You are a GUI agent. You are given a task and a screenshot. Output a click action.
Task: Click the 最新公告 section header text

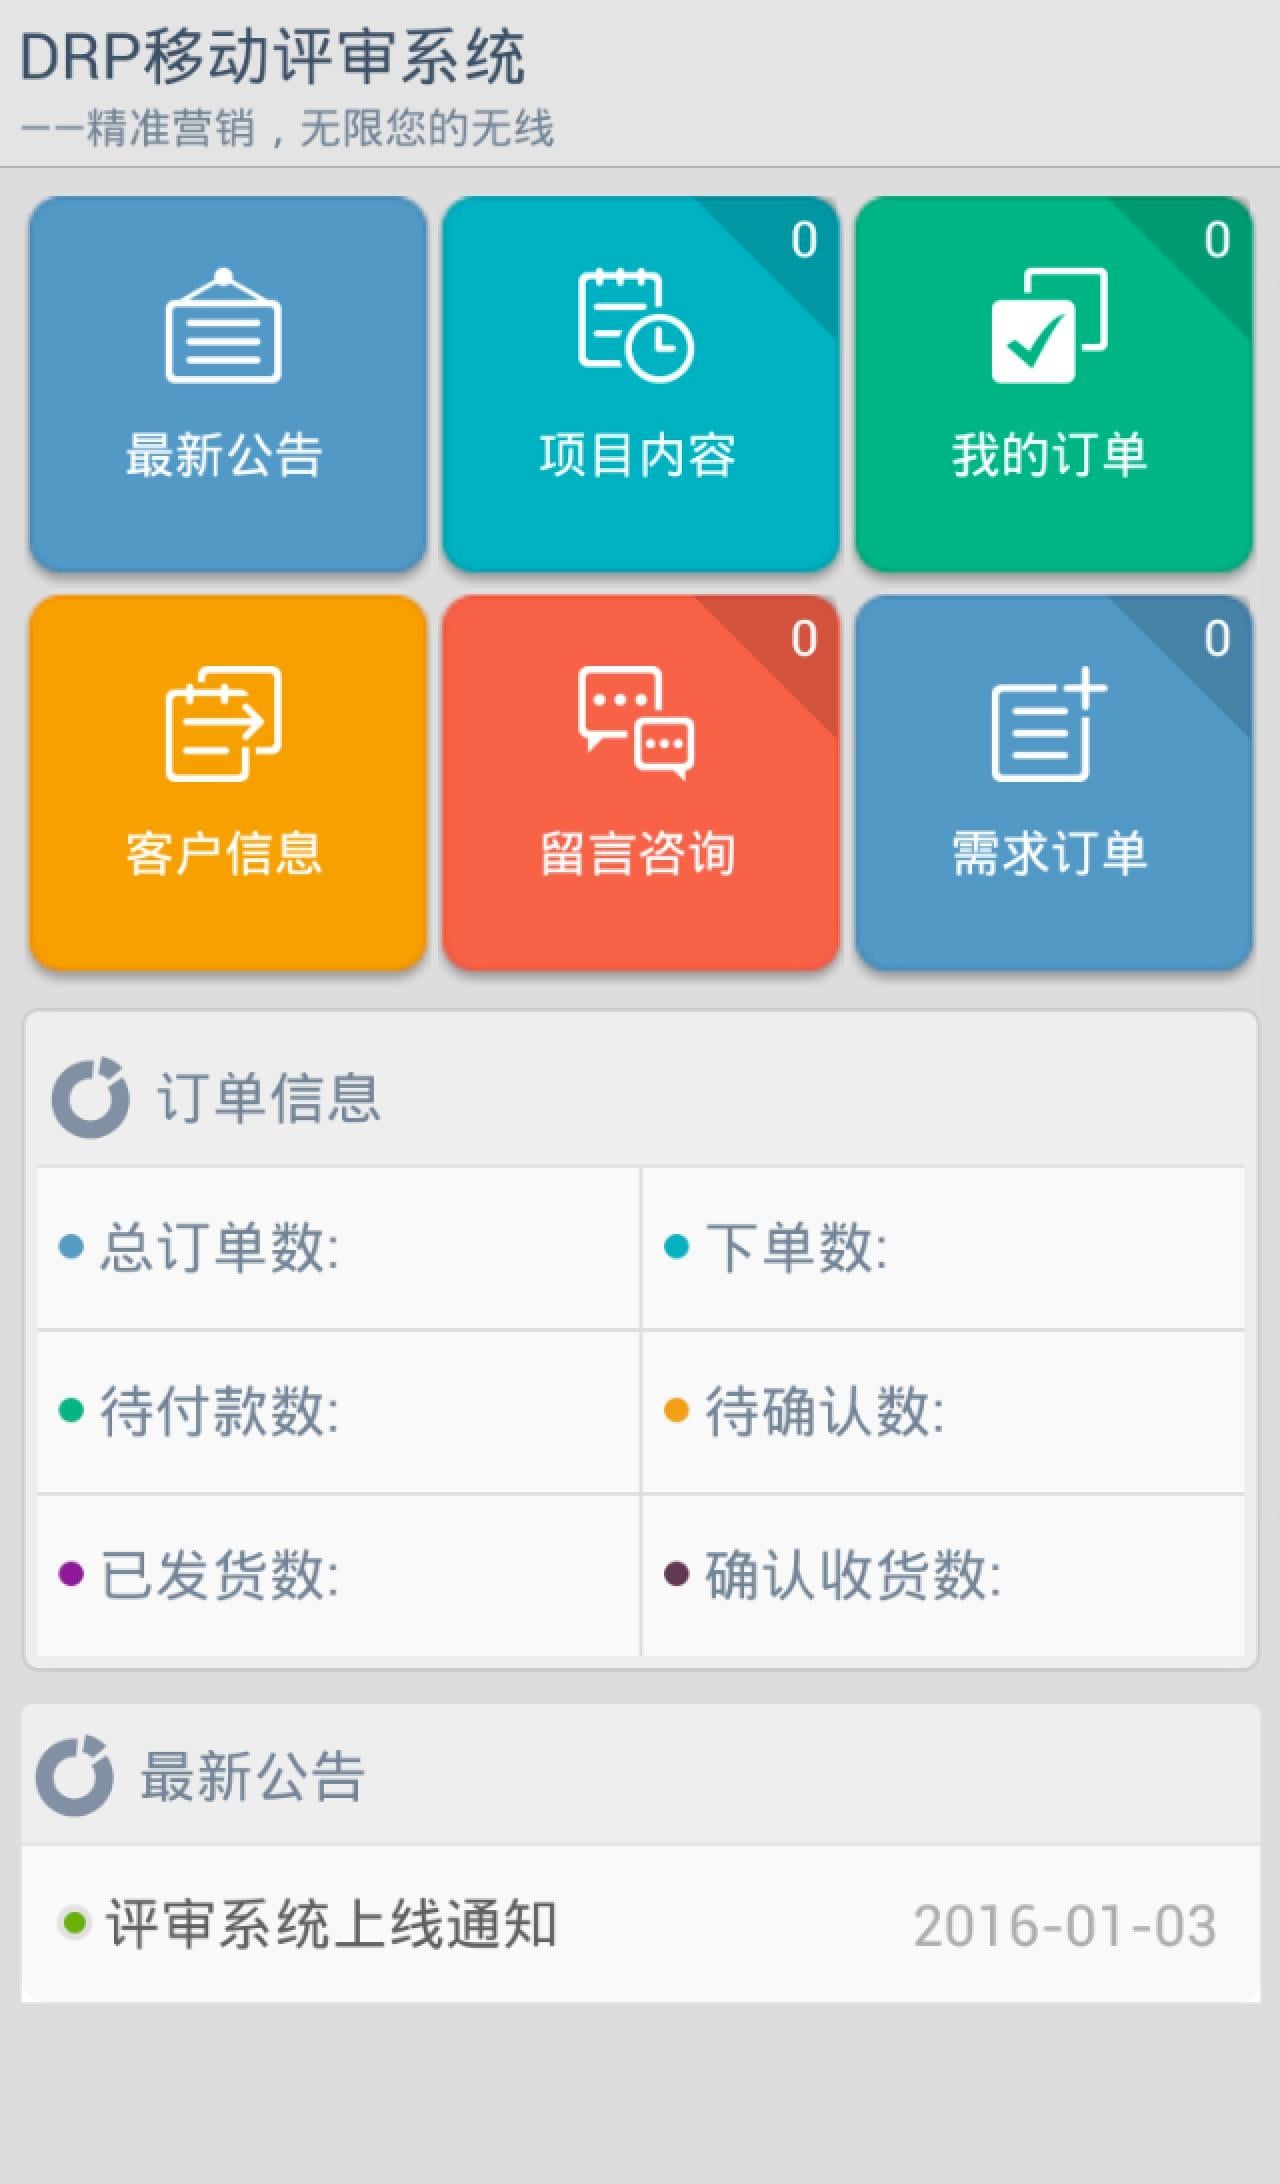click(252, 1777)
